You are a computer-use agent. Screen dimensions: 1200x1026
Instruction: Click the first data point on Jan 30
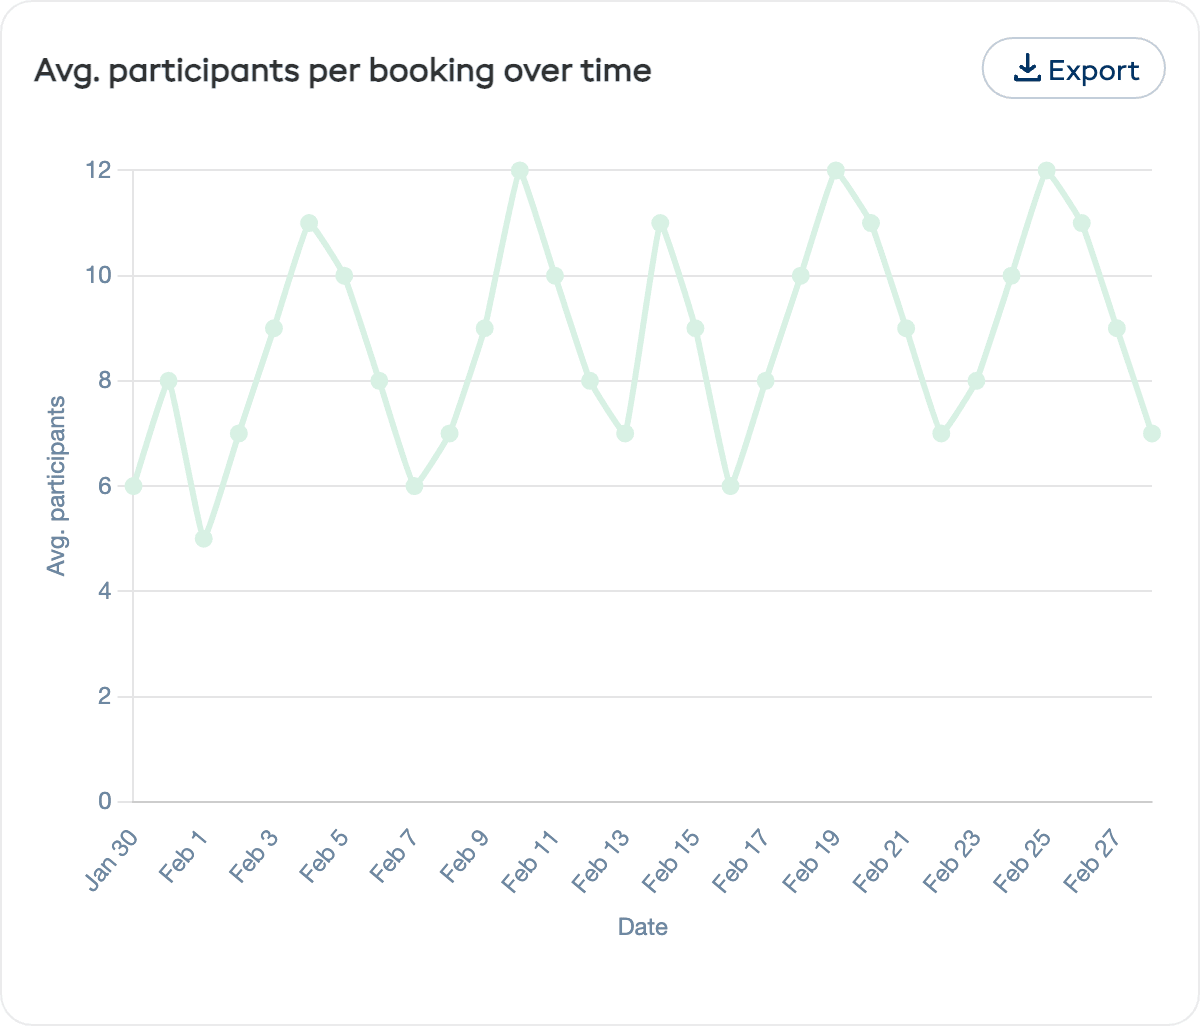131,485
